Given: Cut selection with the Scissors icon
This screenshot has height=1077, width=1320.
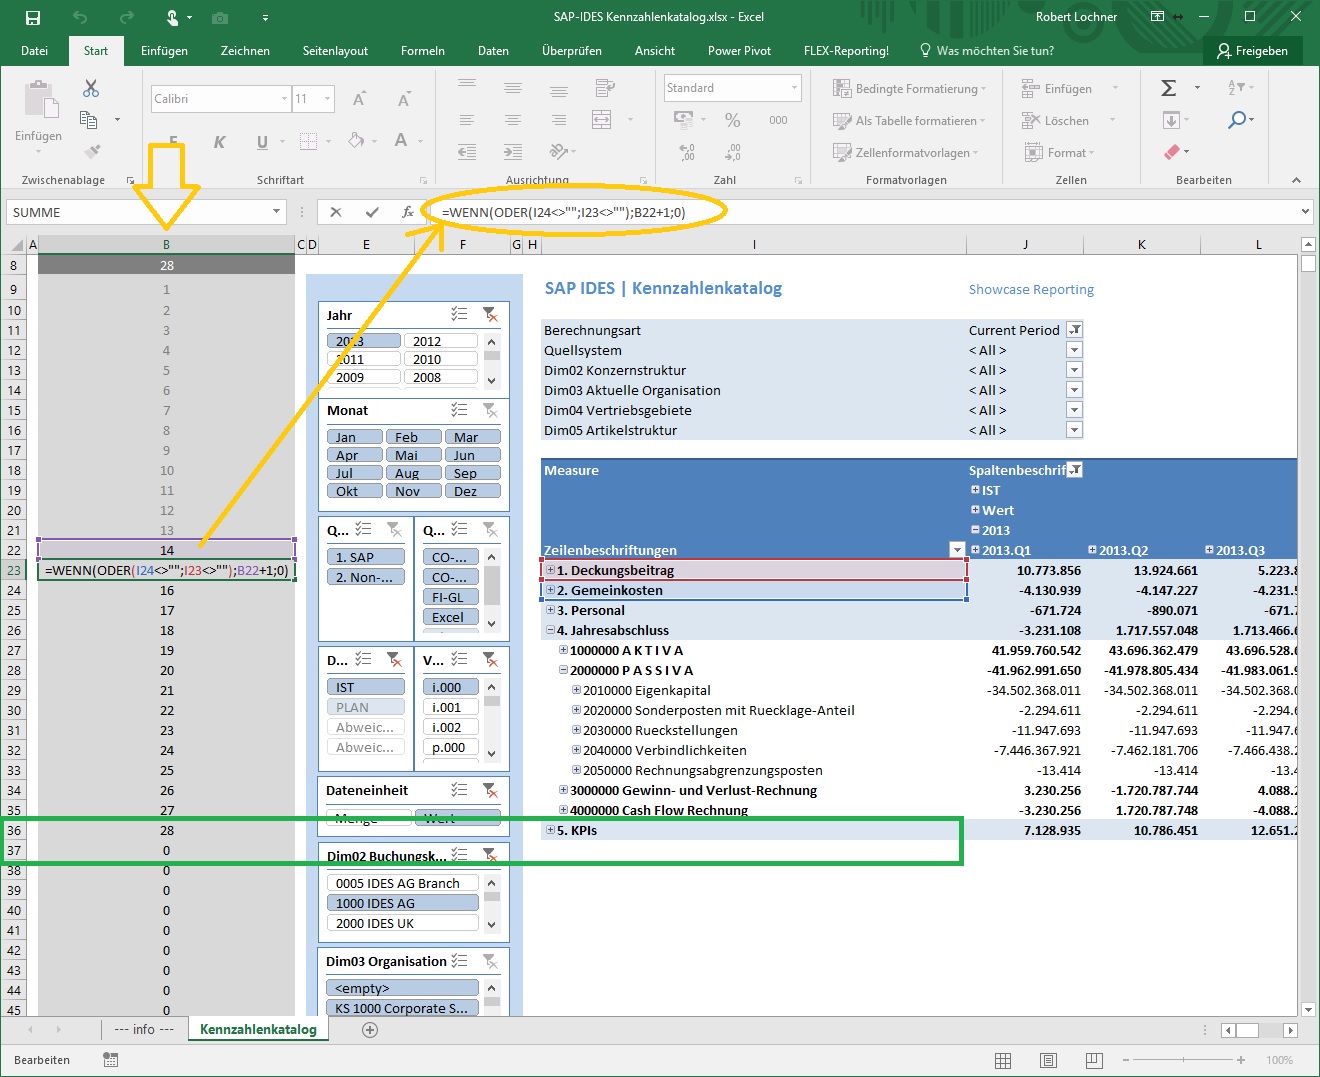Looking at the screenshot, I should coord(90,88).
